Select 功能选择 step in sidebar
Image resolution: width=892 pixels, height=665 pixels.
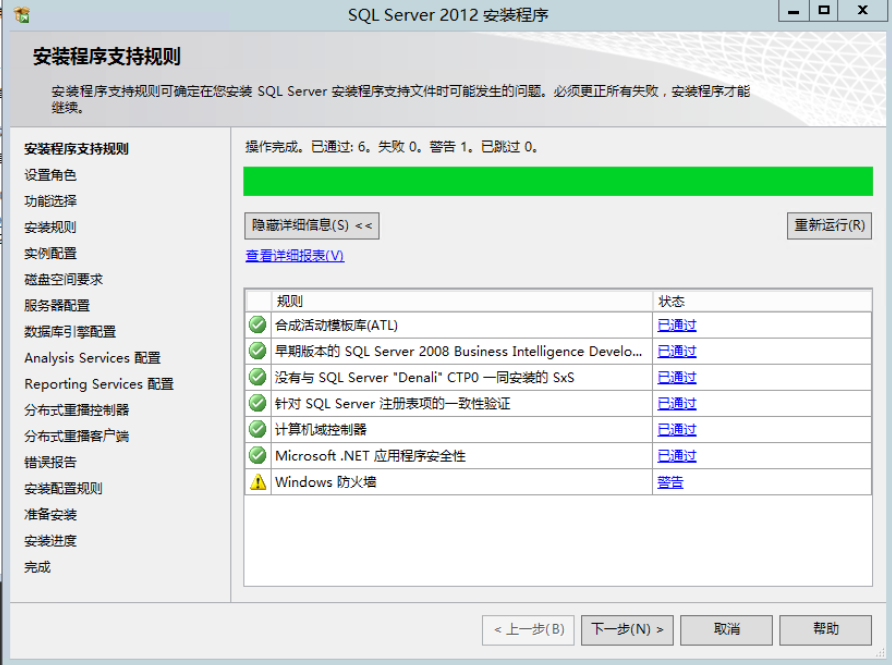click(x=50, y=201)
